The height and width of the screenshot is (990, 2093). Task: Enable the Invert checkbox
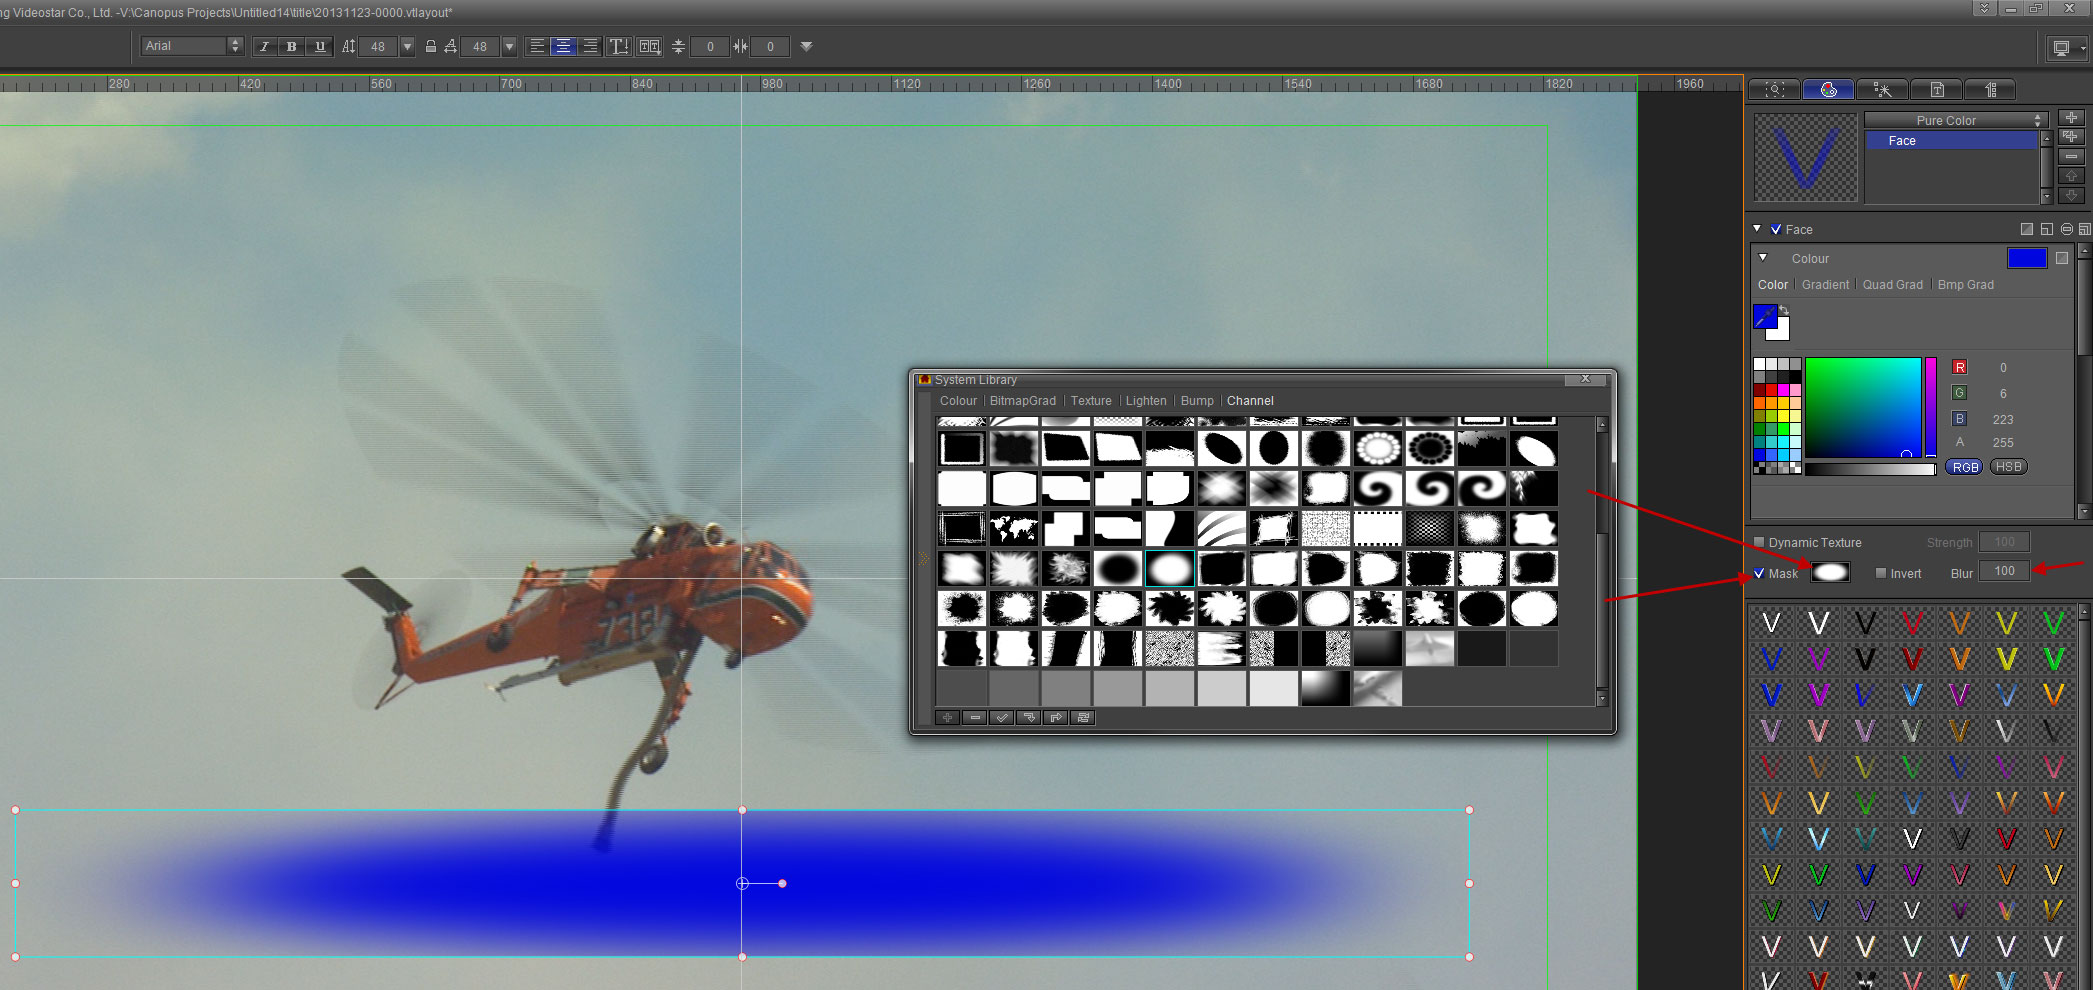pyautogui.click(x=1881, y=573)
